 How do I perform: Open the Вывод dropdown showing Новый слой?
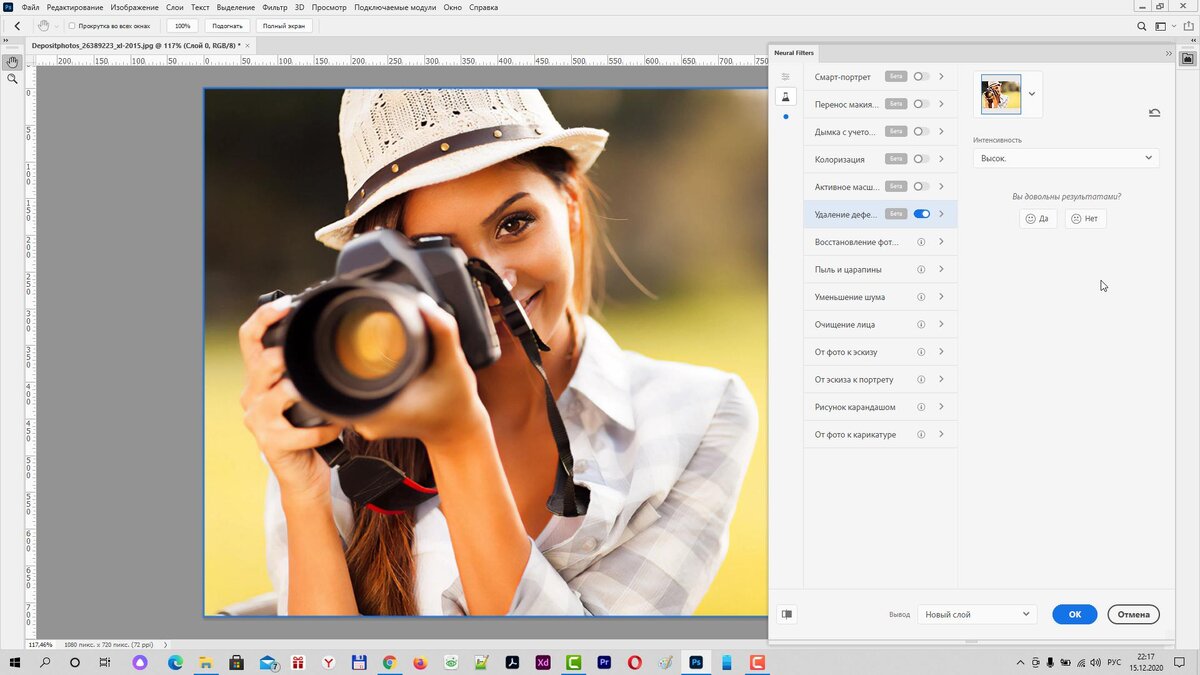pyautogui.click(x=976, y=614)
